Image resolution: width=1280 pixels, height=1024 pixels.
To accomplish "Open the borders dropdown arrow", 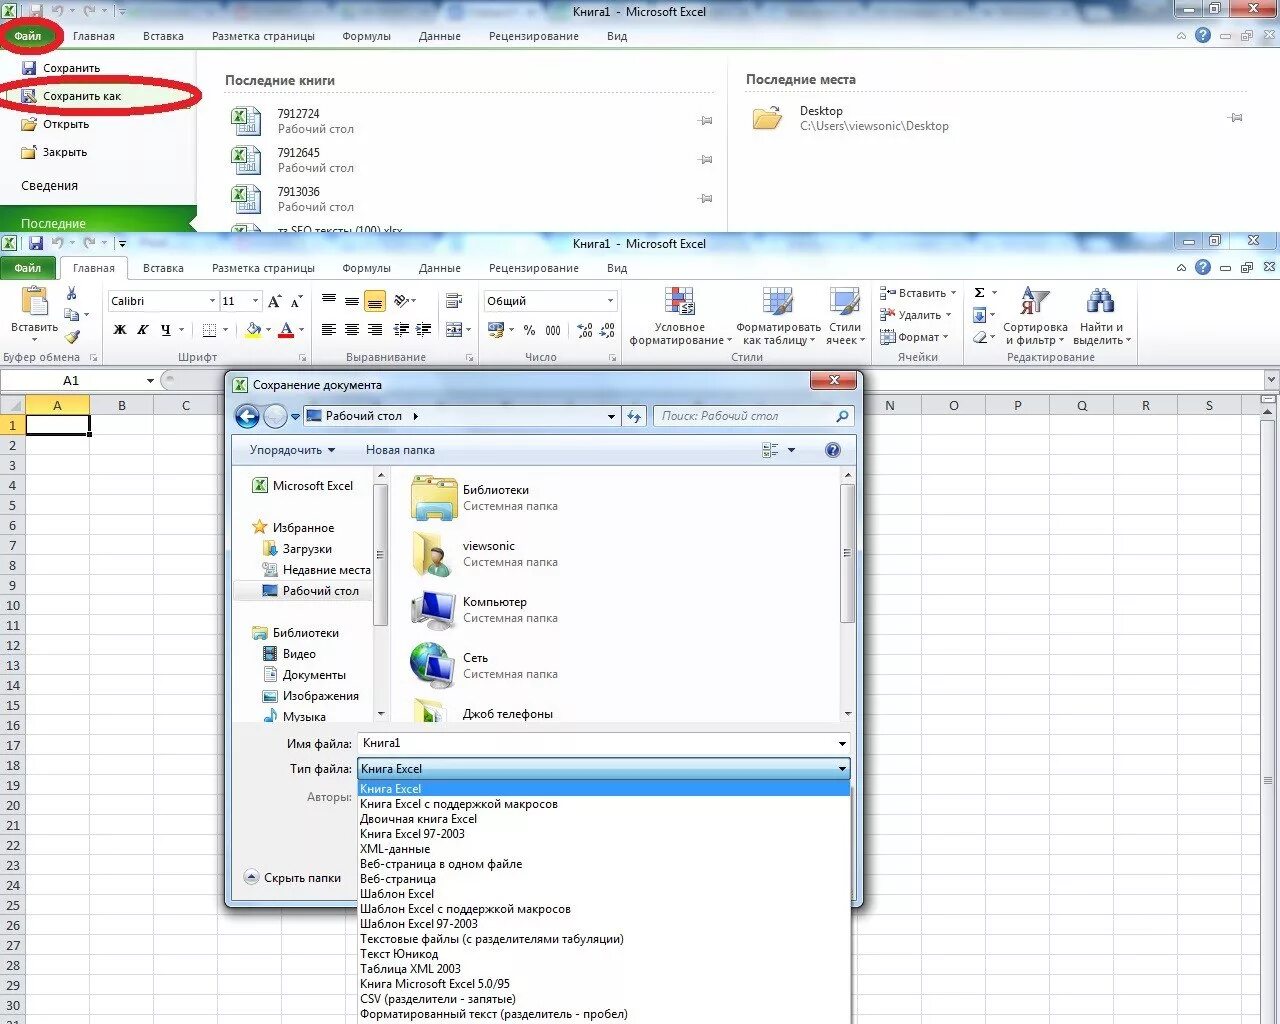I will pyautogui.click(x=226, y=330).
